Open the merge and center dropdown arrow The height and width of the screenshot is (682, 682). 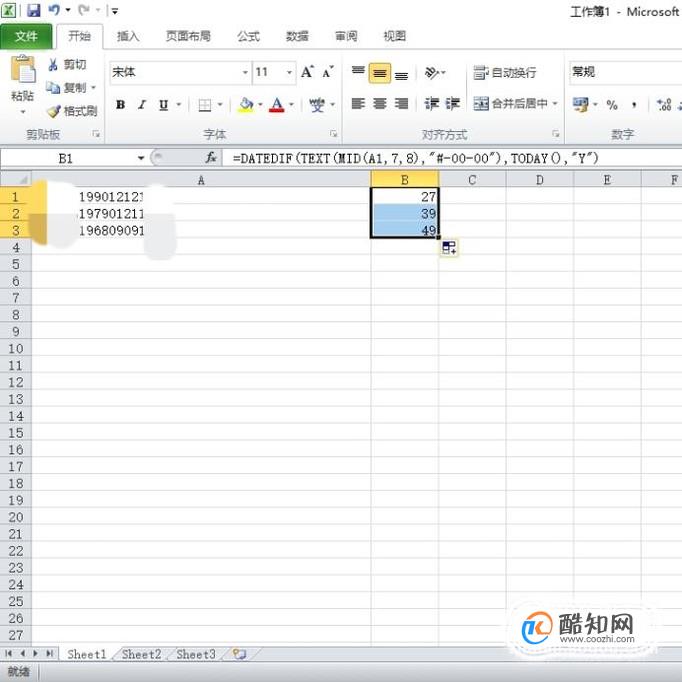coord(555,104)
